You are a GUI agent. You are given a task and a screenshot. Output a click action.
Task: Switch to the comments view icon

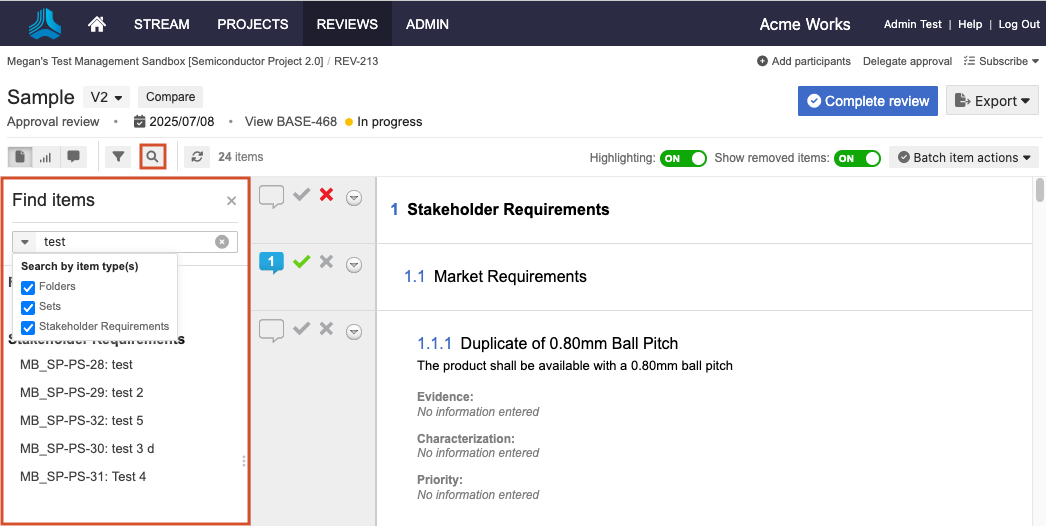(x=73, y=157)
